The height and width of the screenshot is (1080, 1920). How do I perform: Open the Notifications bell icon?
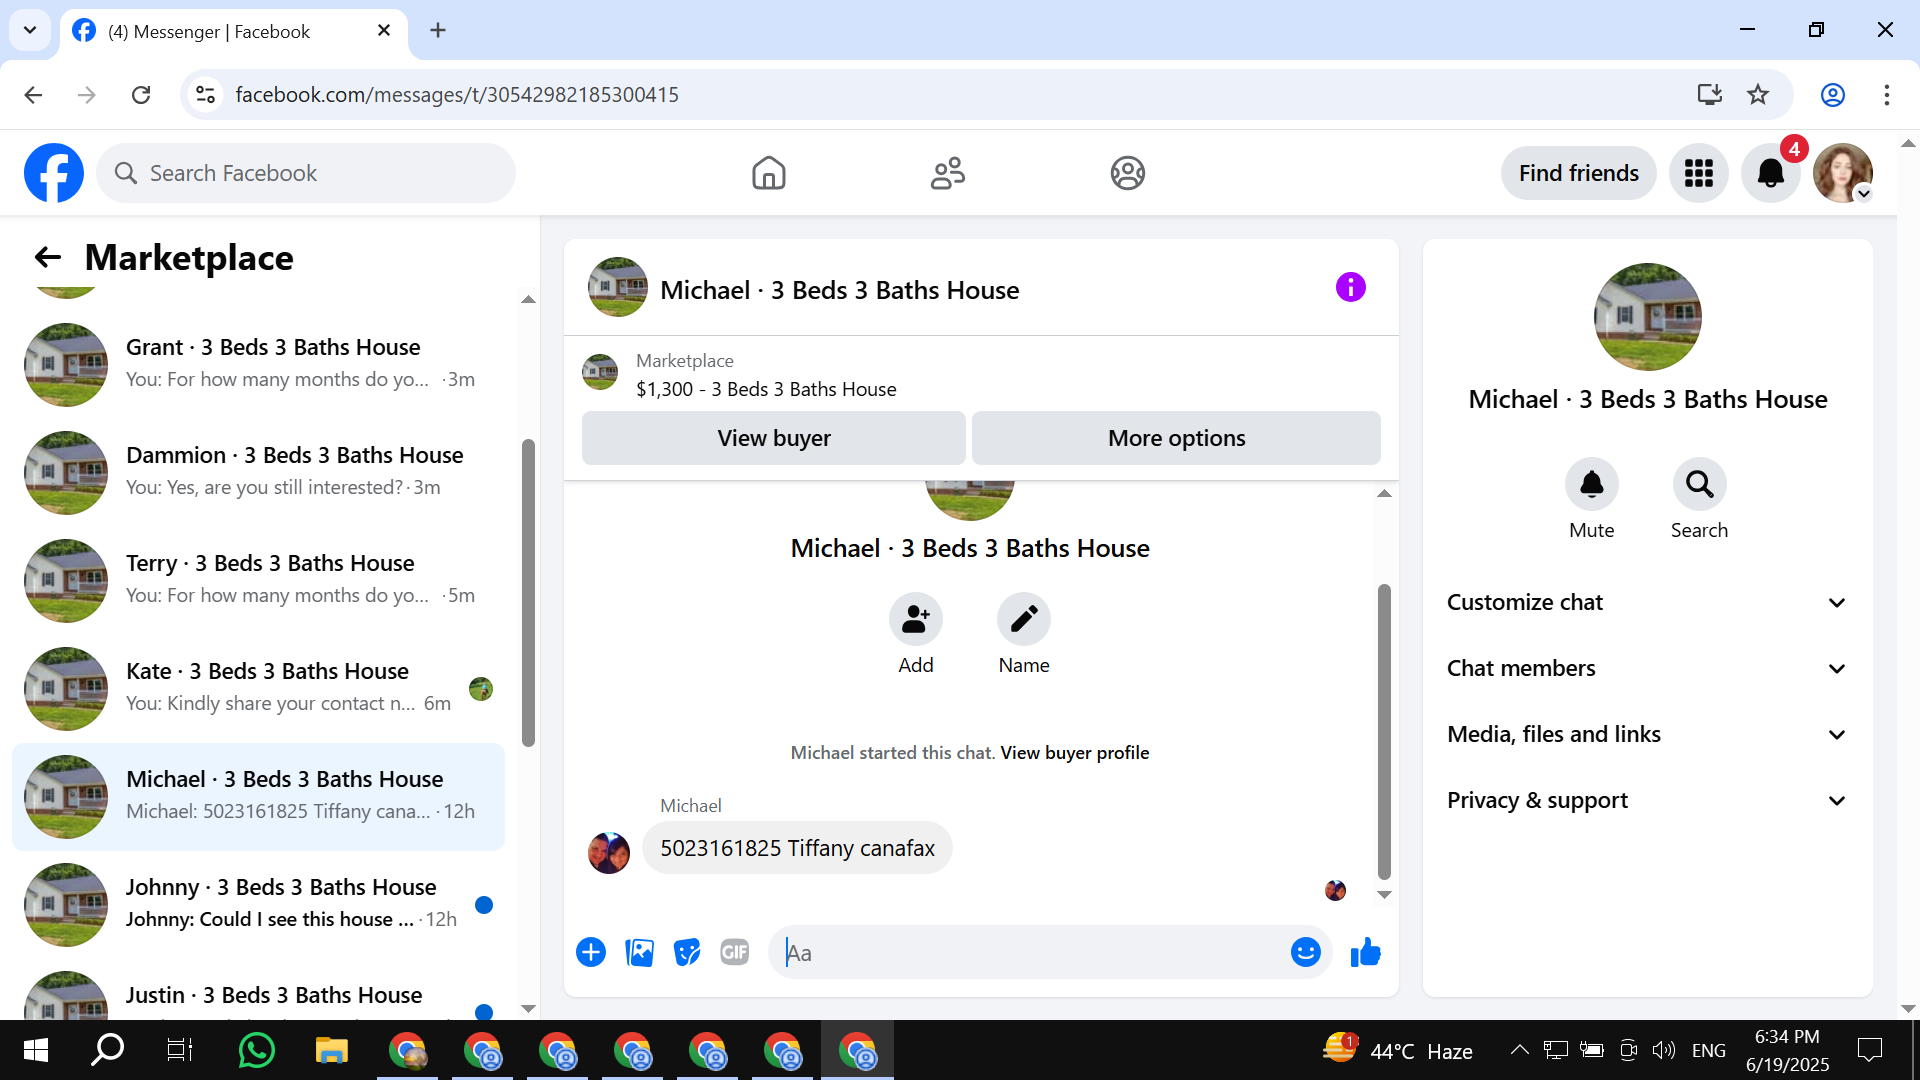point(1771,173)
